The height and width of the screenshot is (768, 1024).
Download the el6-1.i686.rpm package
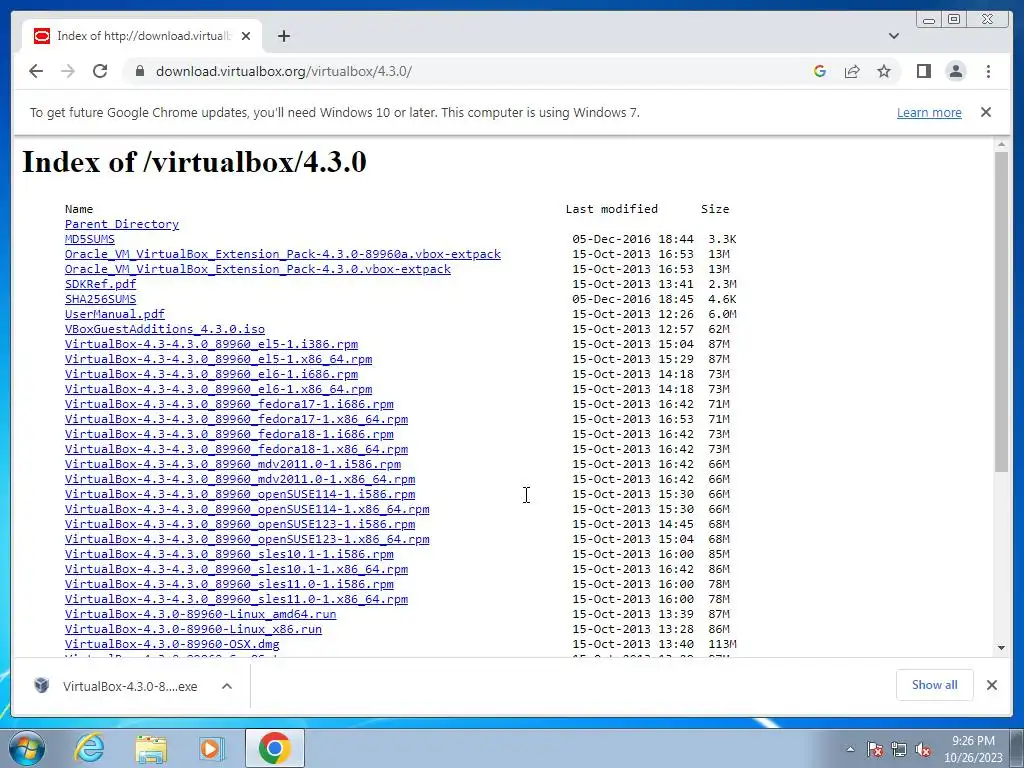tap(211, 374)
